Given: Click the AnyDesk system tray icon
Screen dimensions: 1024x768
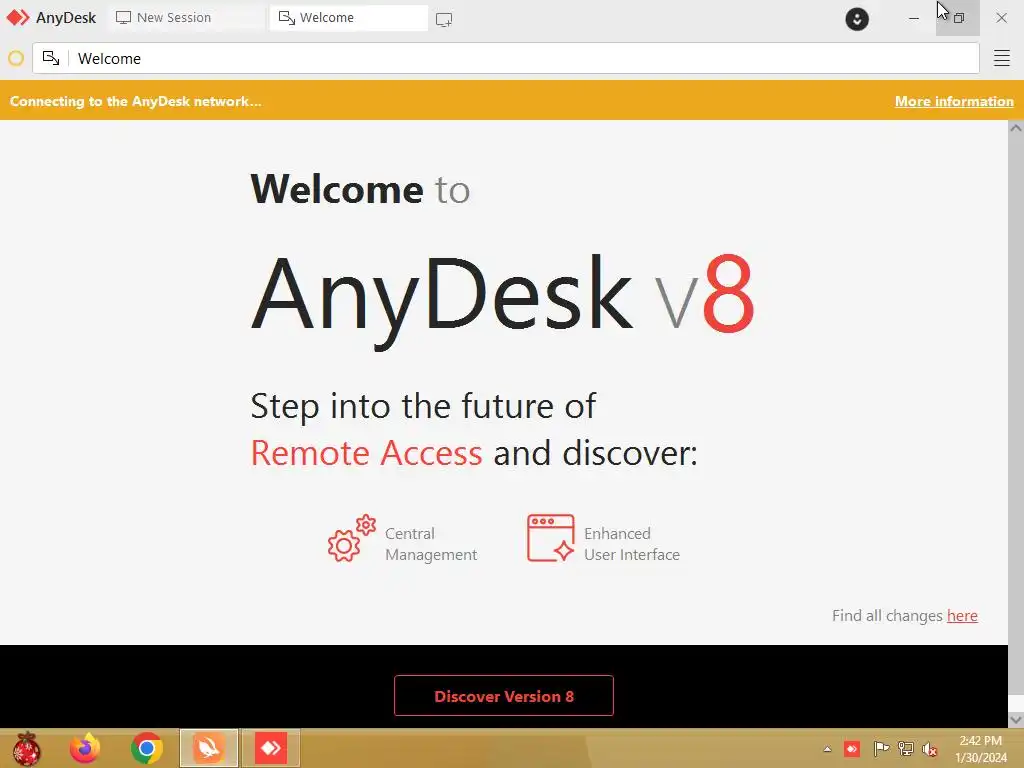Looking at the screenshot, I should [x=852, y=749].
